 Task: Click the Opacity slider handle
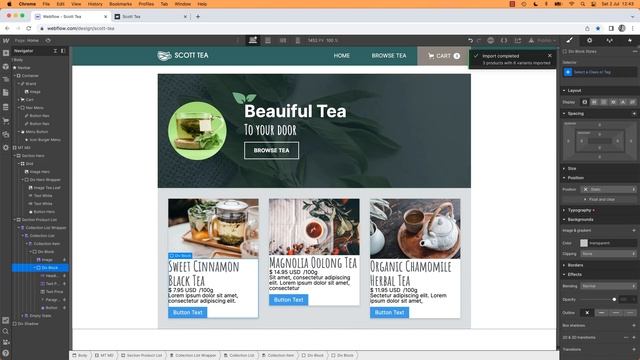[x=614, y=300]
